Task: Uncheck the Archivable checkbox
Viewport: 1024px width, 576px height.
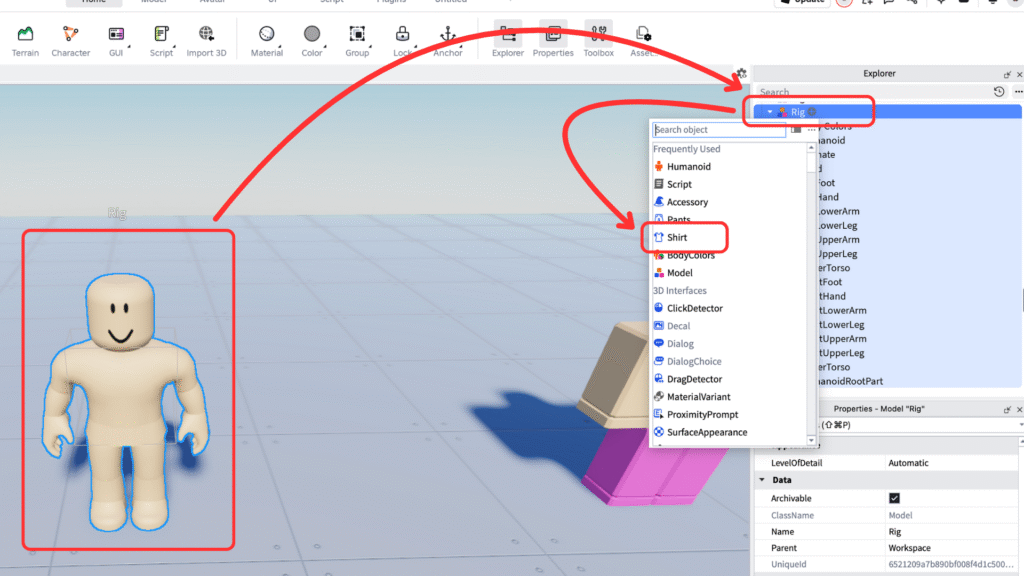Action: click(894, 498)
